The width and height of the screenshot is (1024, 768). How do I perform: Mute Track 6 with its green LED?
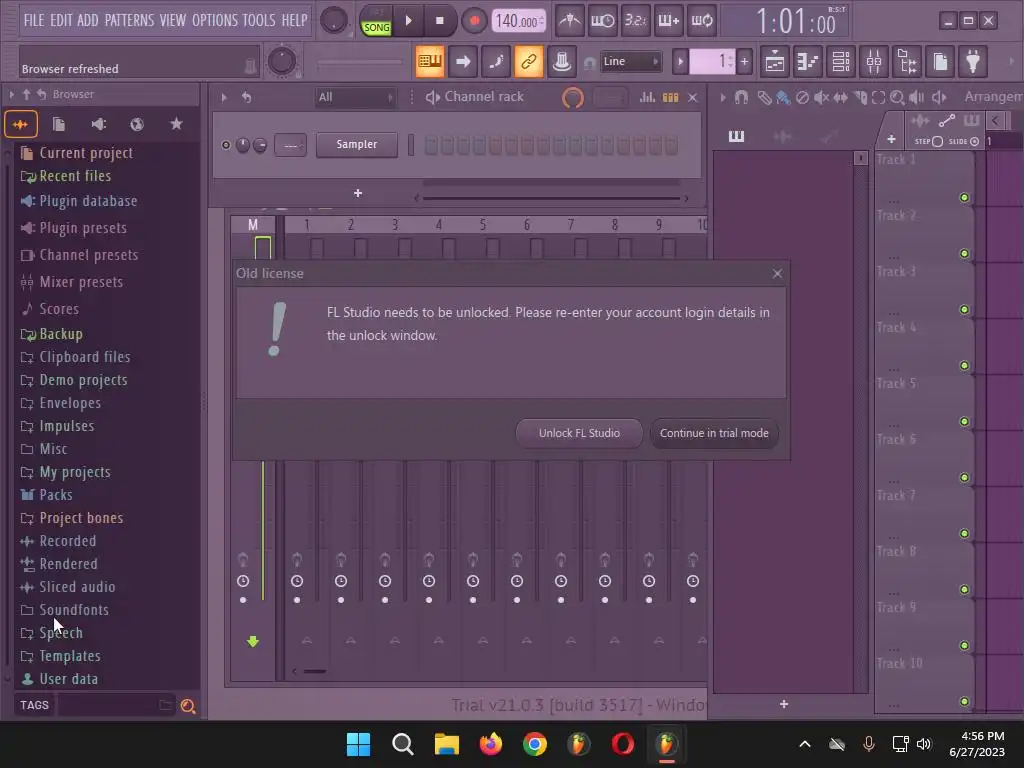(964, 477)
